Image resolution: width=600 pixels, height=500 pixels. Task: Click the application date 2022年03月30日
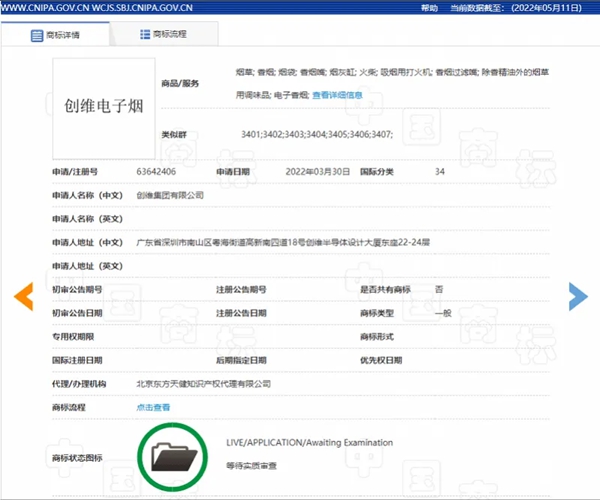314,172
